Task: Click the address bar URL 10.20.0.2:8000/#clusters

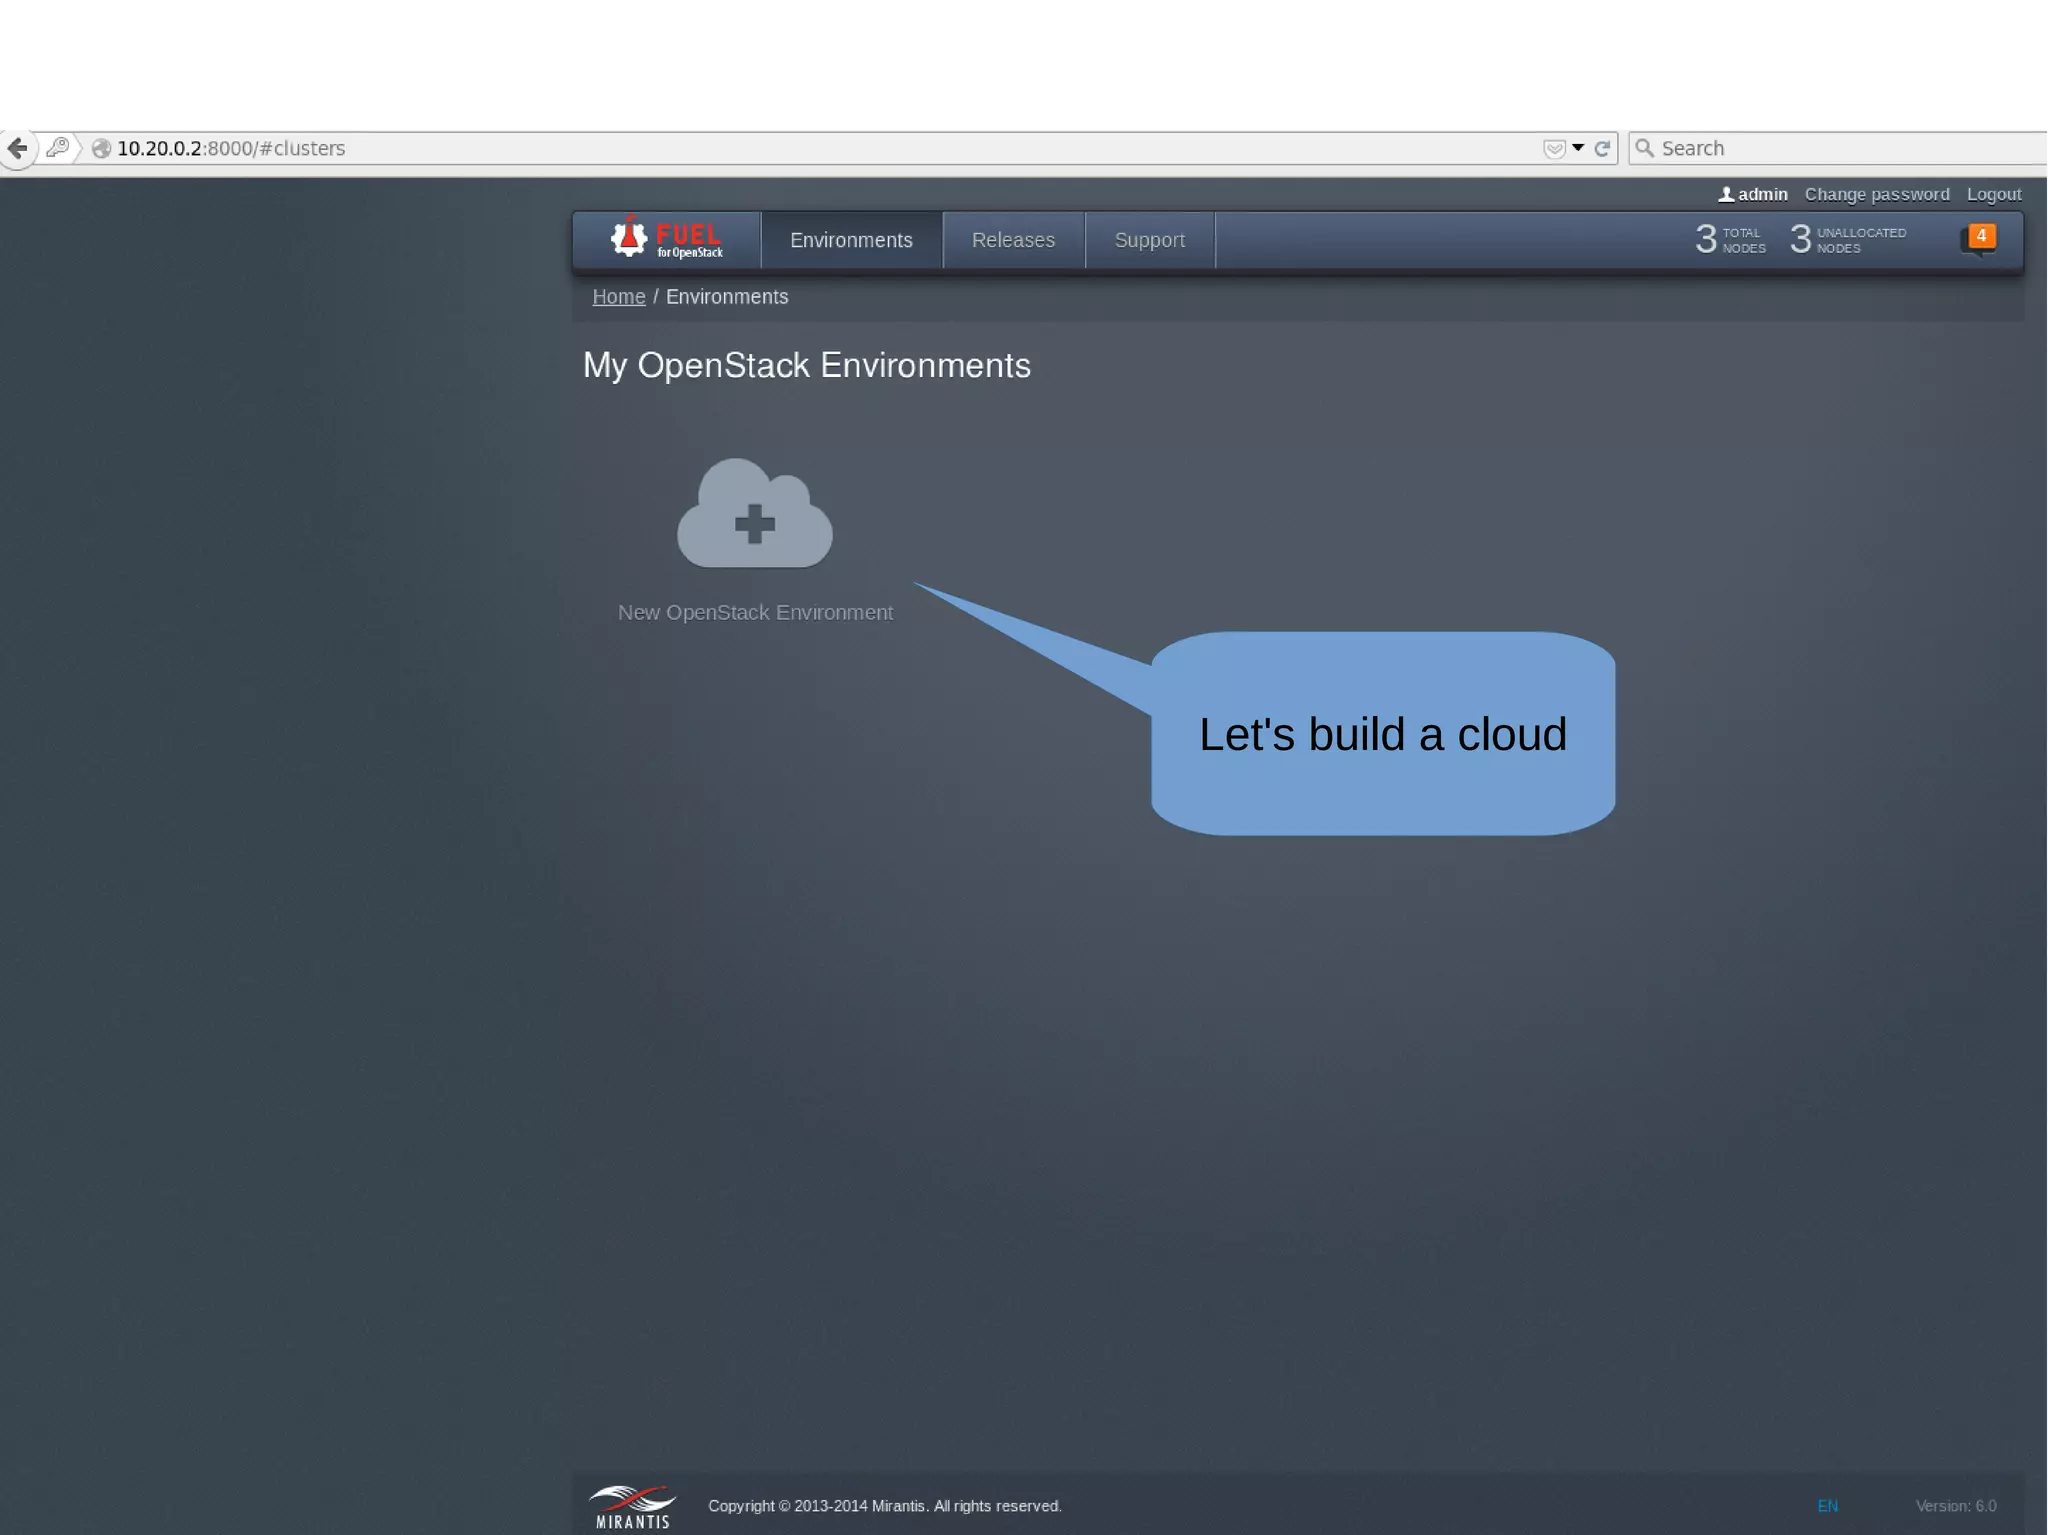Action: [x=231, y=148]
